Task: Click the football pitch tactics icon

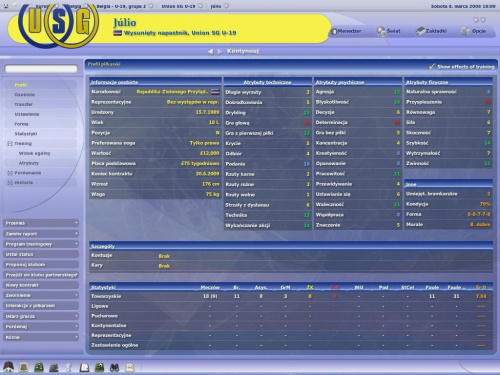Action: click(39, 367)
